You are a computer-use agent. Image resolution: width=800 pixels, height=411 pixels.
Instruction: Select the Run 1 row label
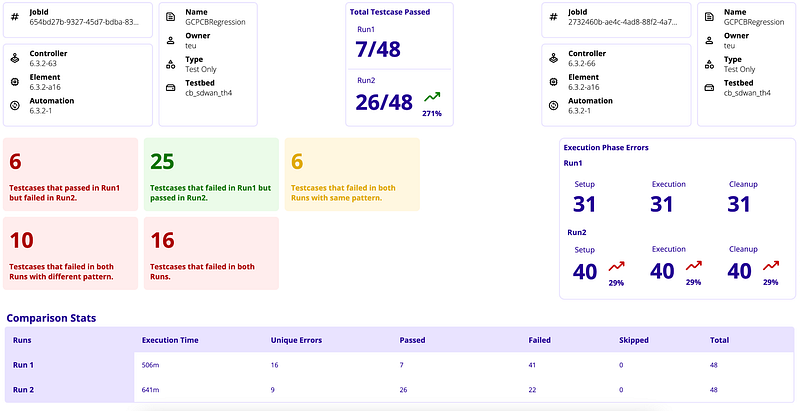point(23,365)
